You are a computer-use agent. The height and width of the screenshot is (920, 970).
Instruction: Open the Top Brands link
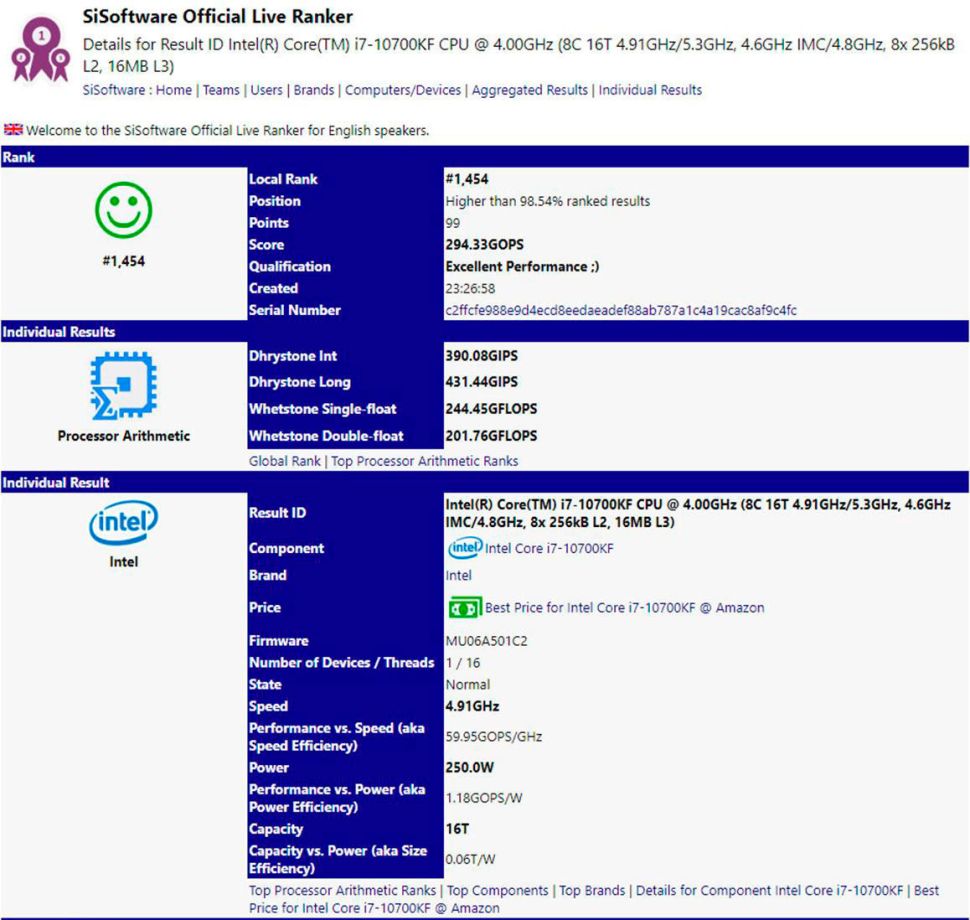pos(592,890)
